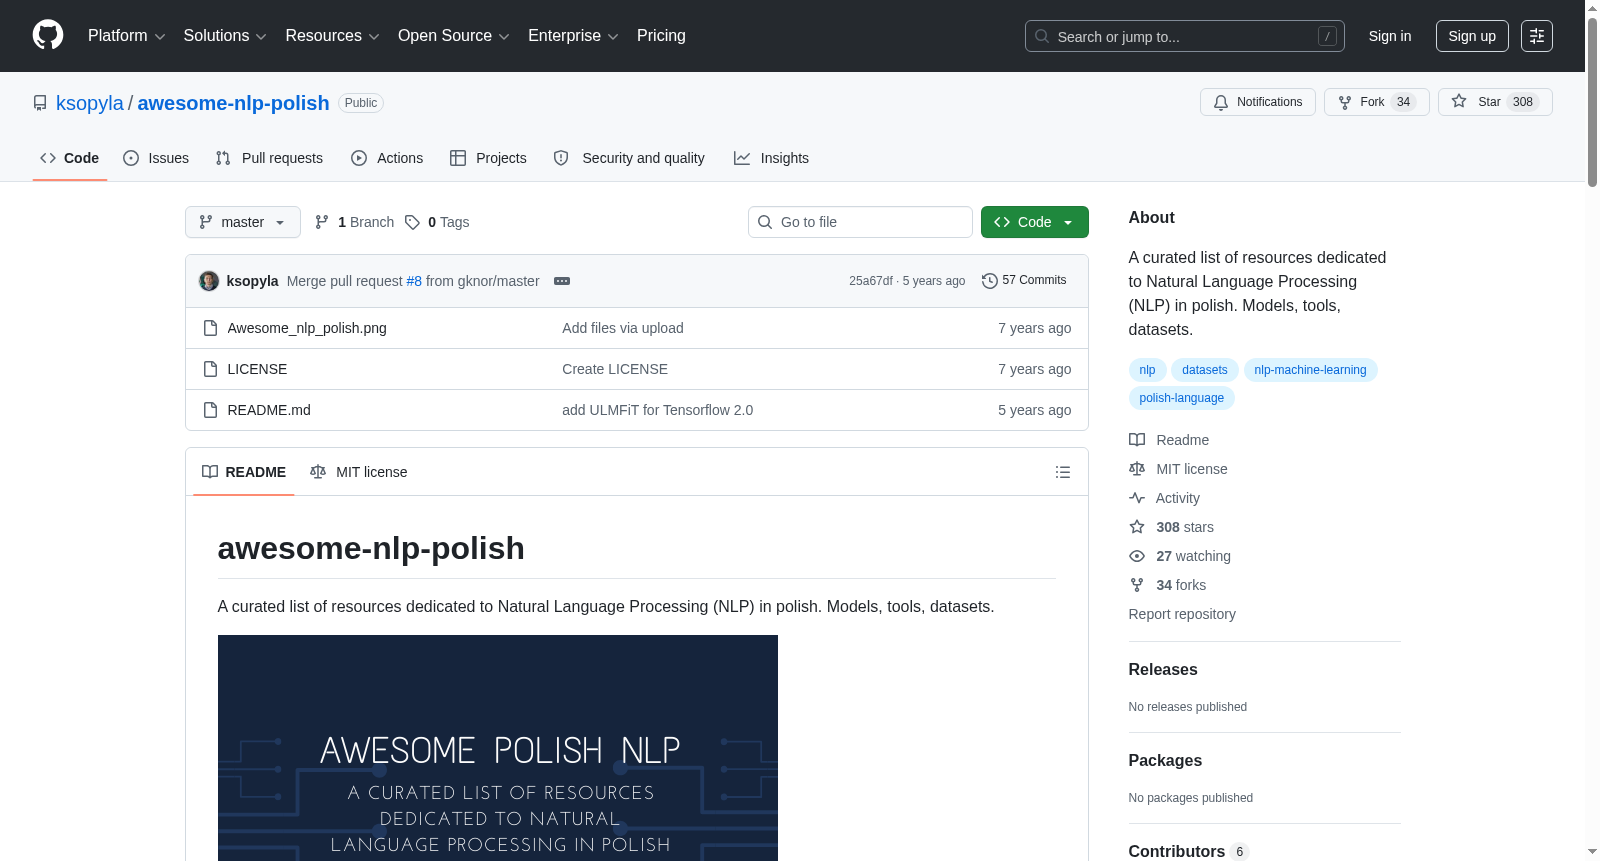Open the ksopyla owner profile link
The image size is (1600, 861).
pyautogui.click(x=90, y=103)
